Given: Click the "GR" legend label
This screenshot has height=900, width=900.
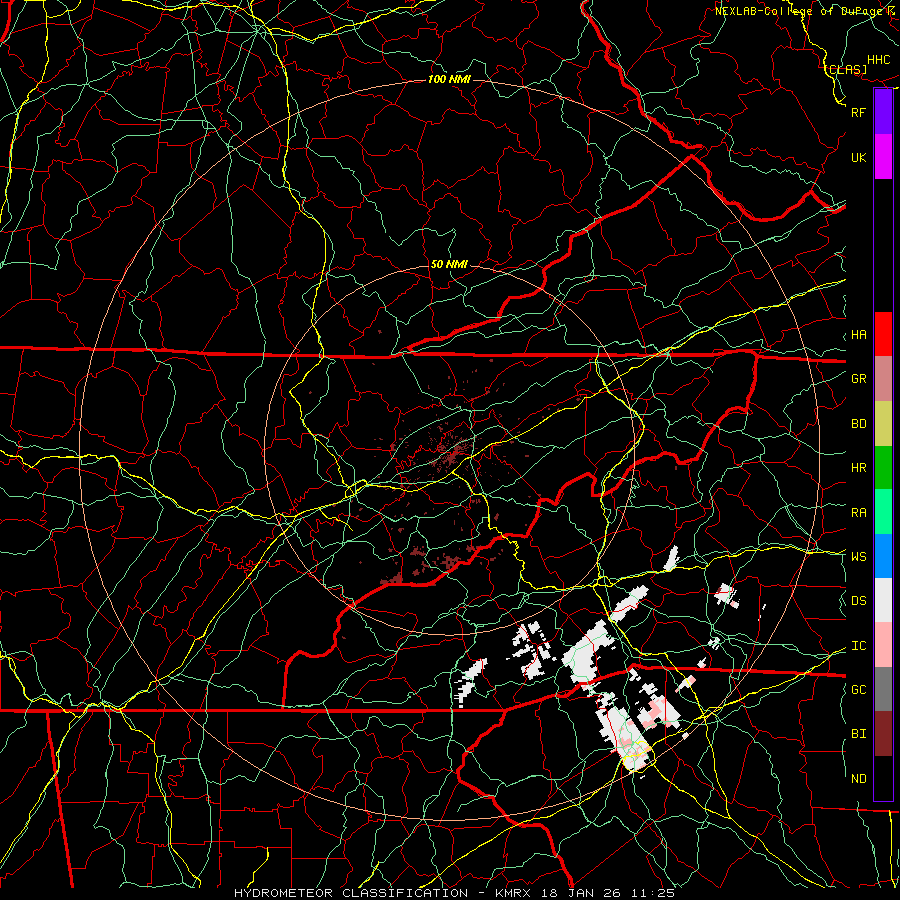Looking at the screenshot, I should point(859,379).
